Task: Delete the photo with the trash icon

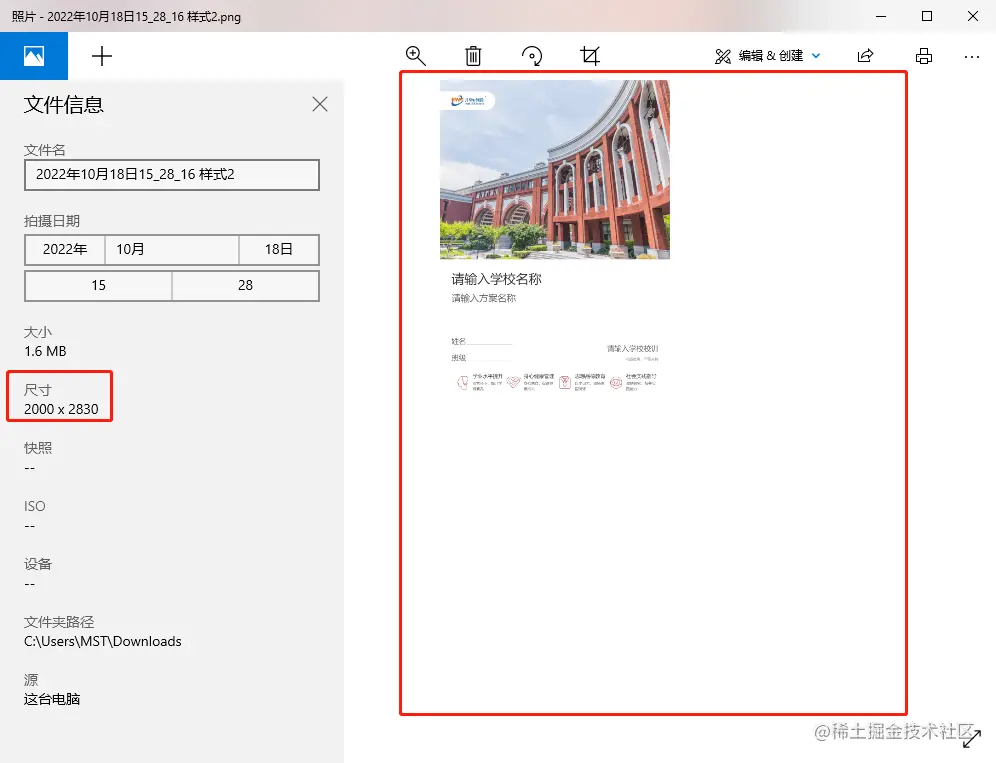Action: [x=474, y=56]
